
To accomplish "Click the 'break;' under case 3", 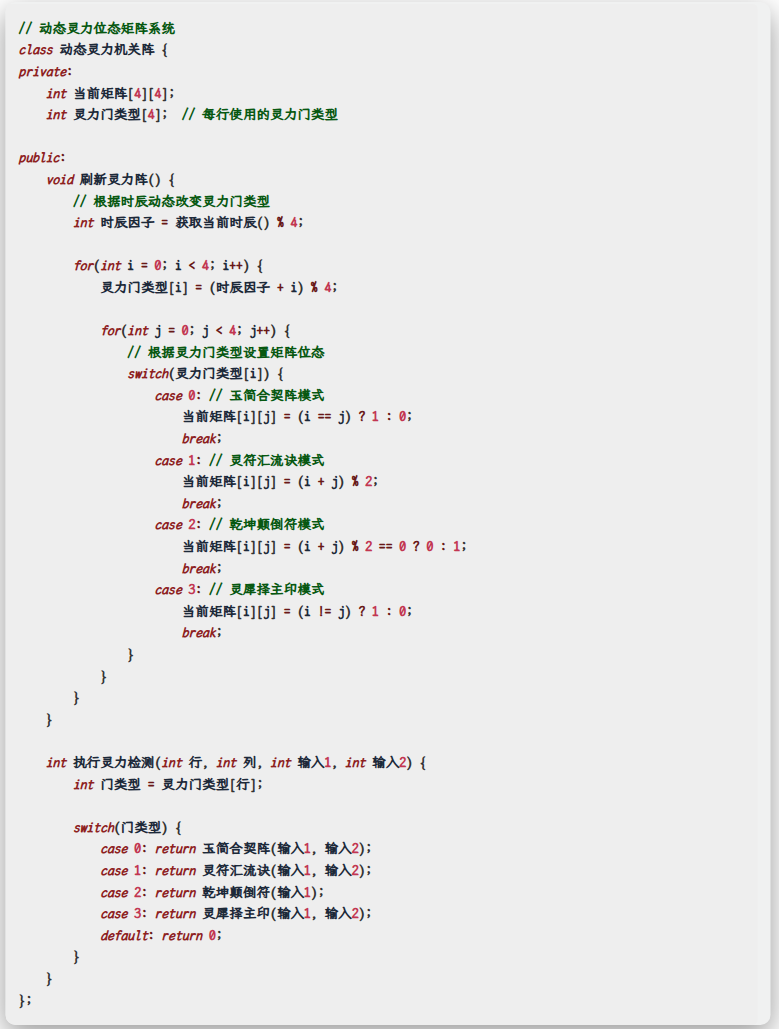I will [x=202, y=633].
